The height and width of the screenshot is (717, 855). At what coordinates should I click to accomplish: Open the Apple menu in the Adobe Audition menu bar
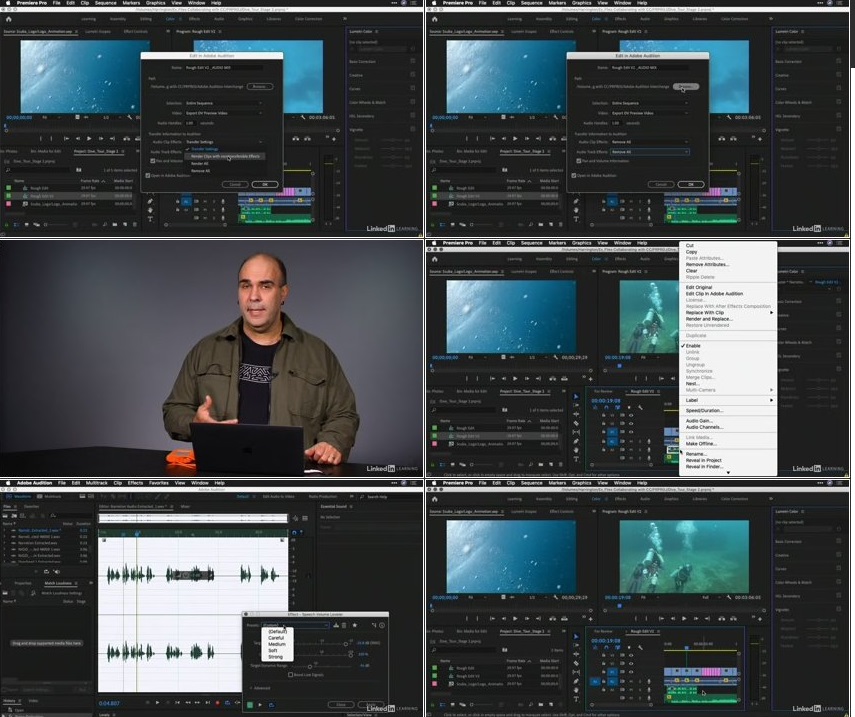[x=8, y=483]
